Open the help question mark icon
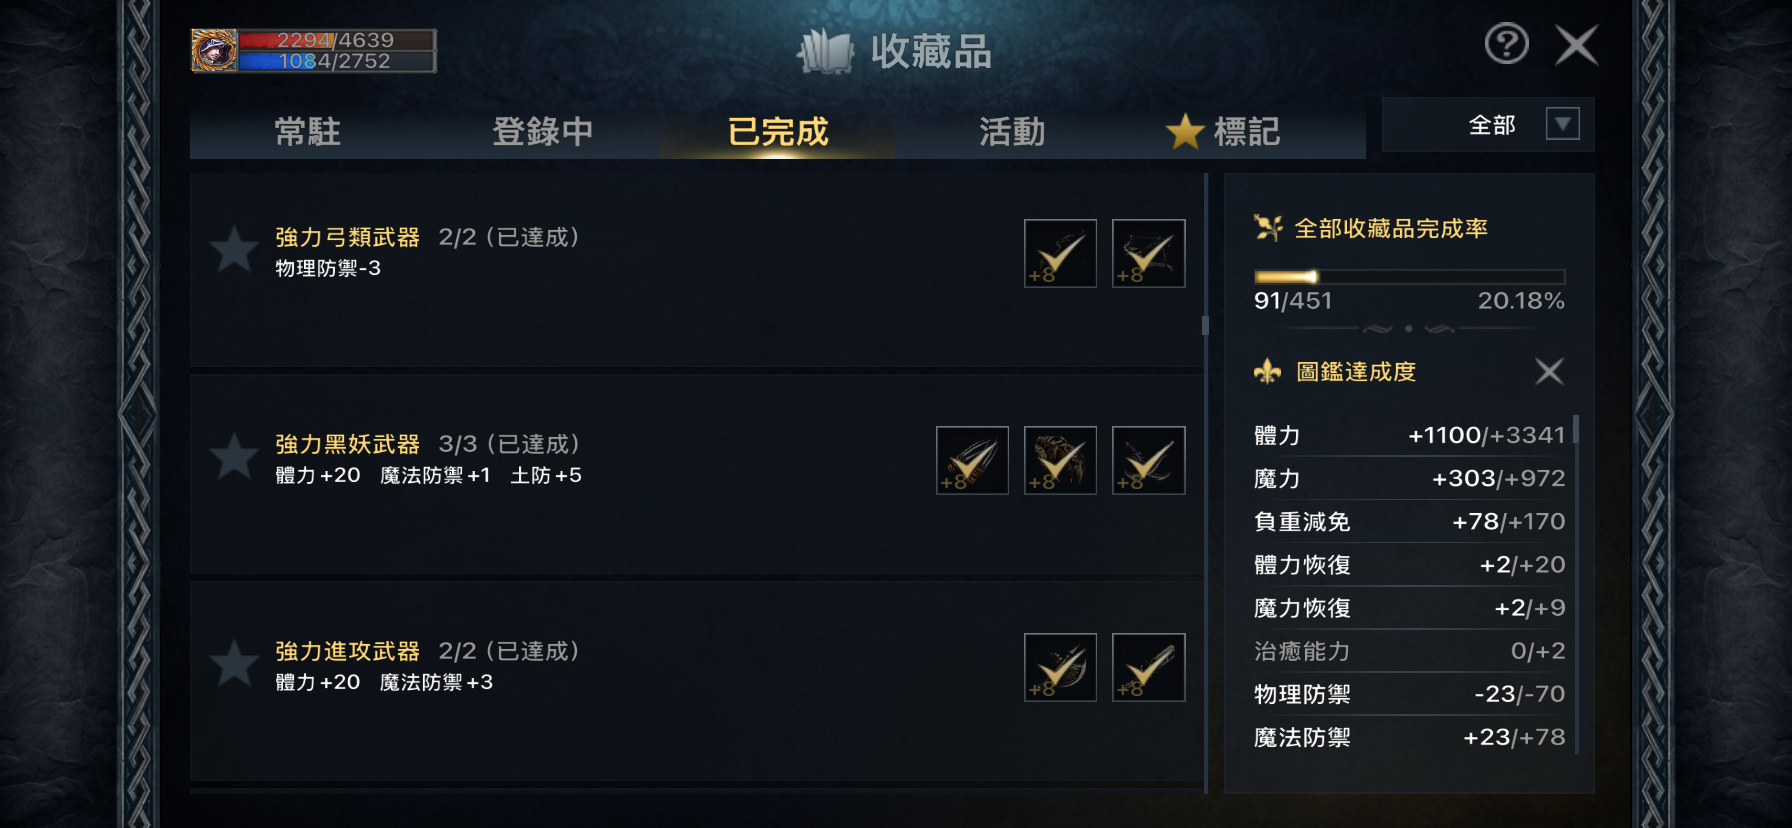The width and height of the screenshot is (1792, 828). 1506,44
